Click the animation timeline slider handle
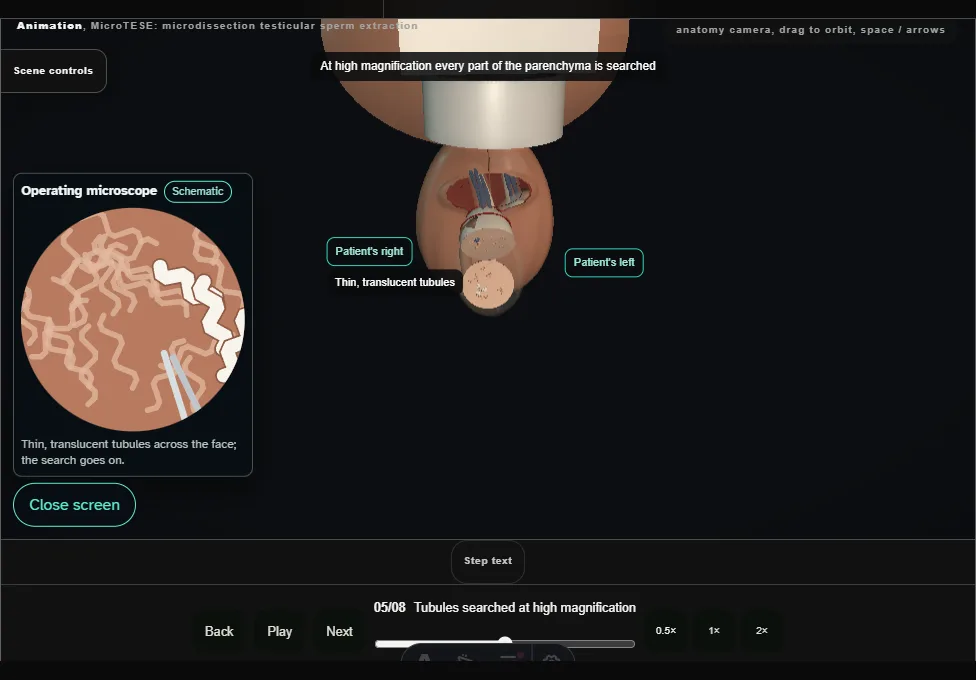The width and height of the screenshot is (976, 680). click(x=505, y=642)
